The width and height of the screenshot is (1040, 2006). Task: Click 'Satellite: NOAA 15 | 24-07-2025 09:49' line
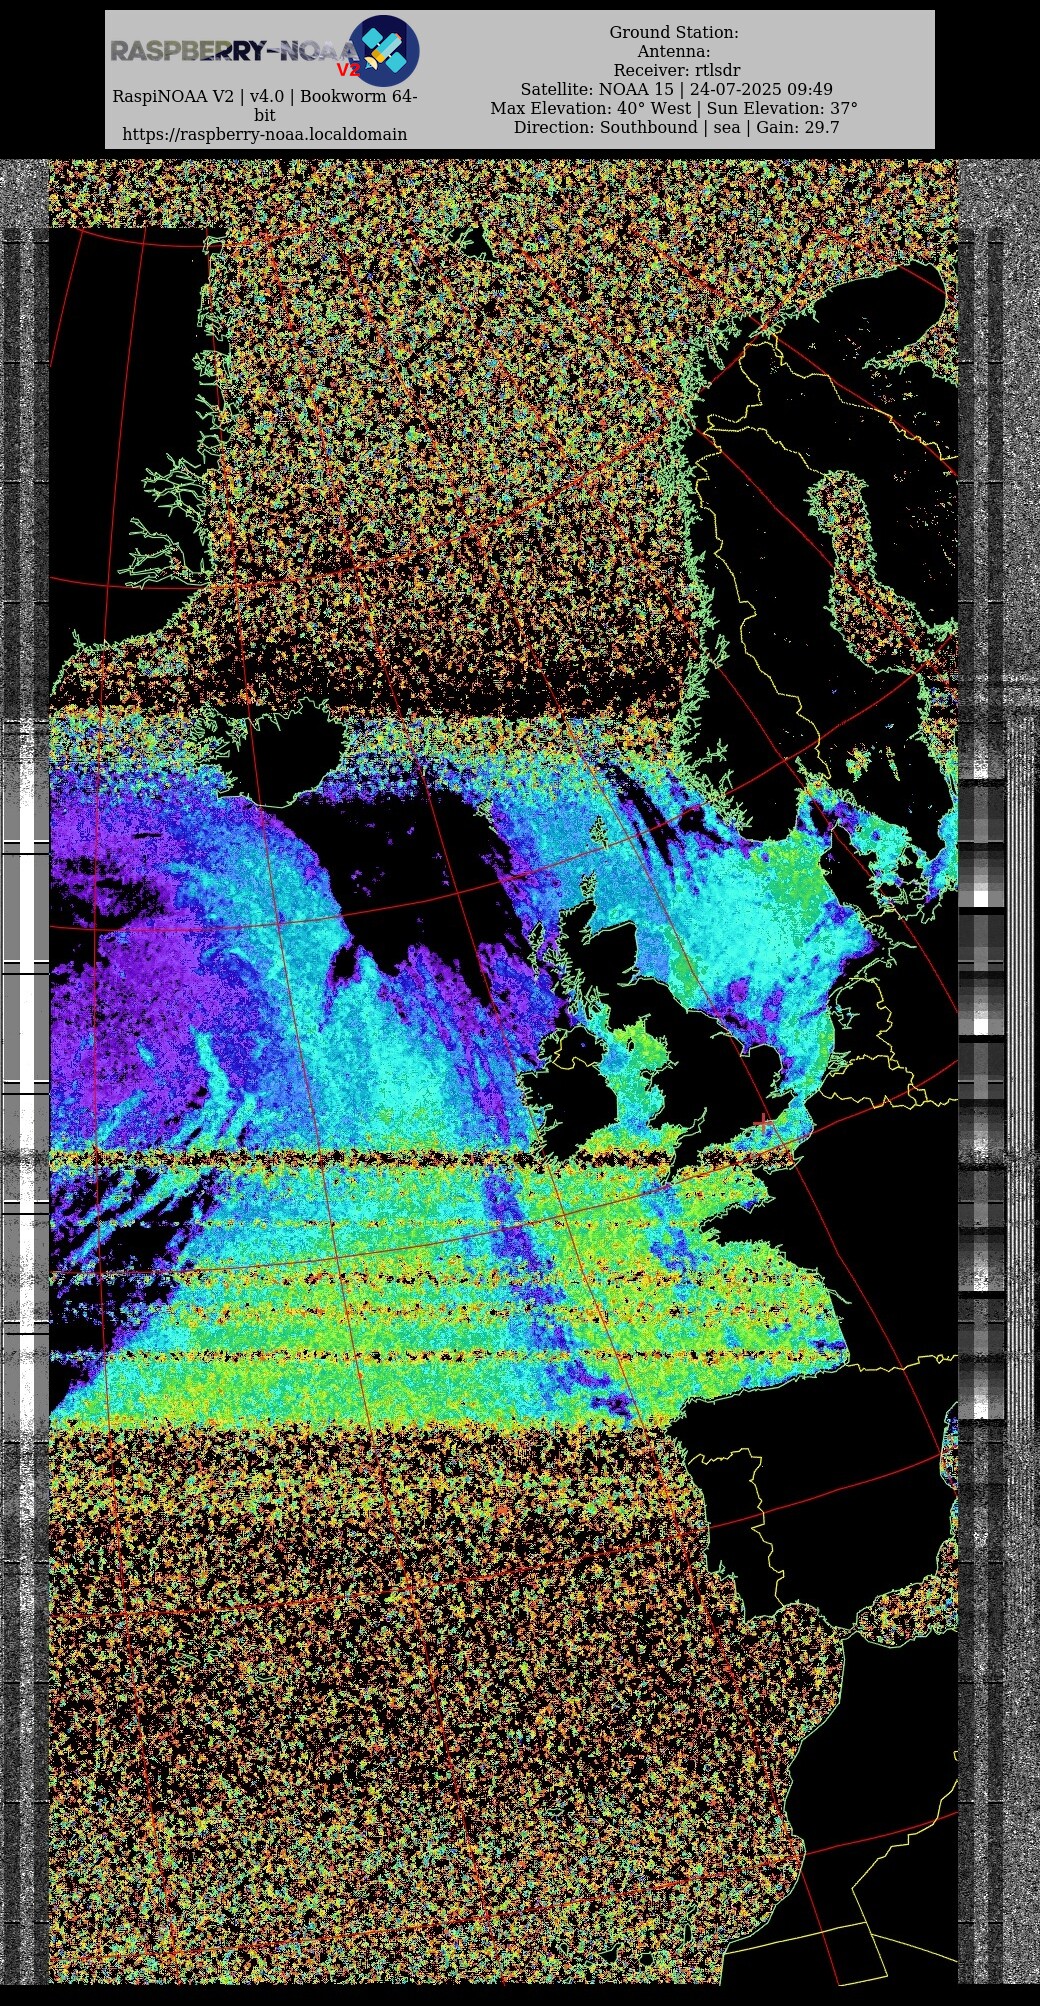(676, 90)
